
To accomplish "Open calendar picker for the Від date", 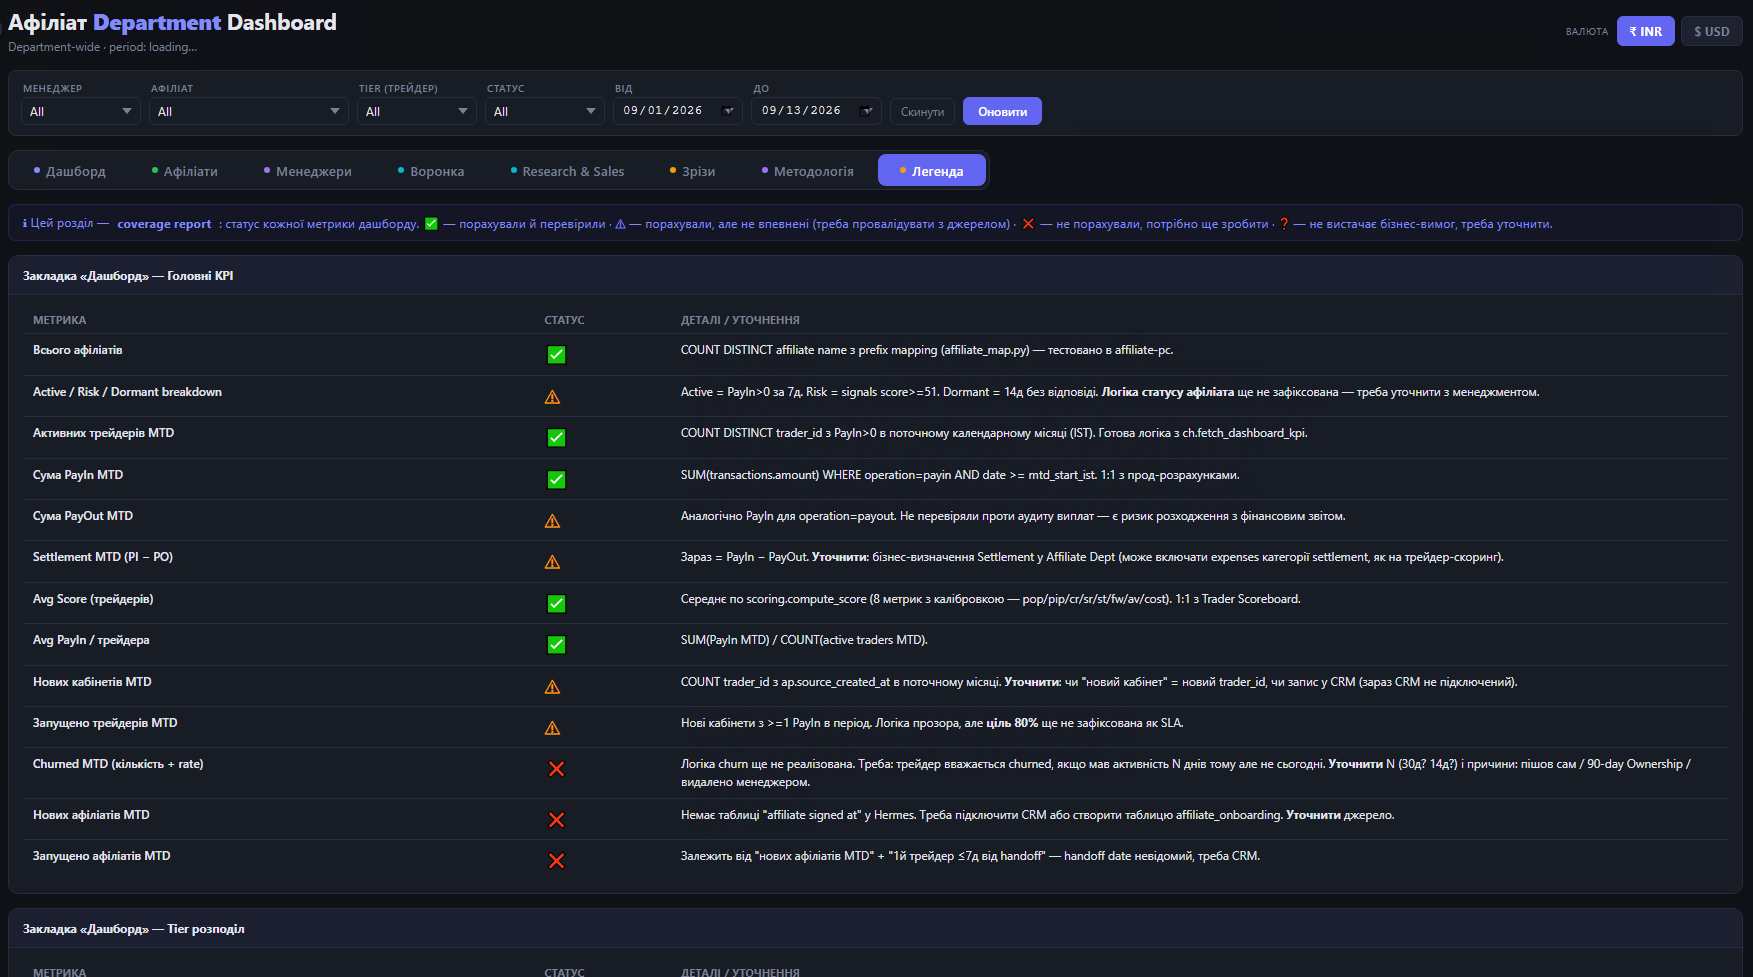I will tap(728, 111).
